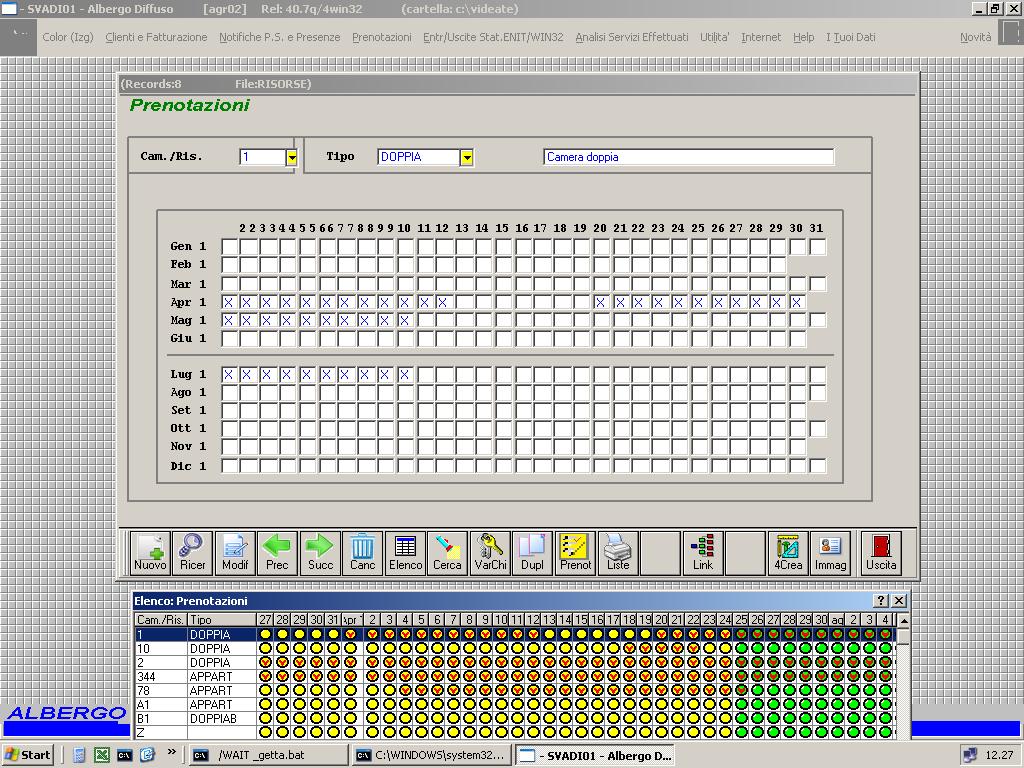Viewport: 1024px width, 768px height.
Task: Open Analisi Servizi Effettuati menu
Action: (632, 37)
